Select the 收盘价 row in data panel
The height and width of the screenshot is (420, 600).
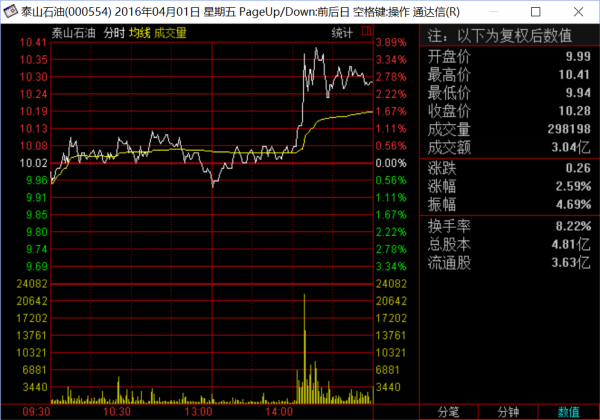tap(510, 111)
